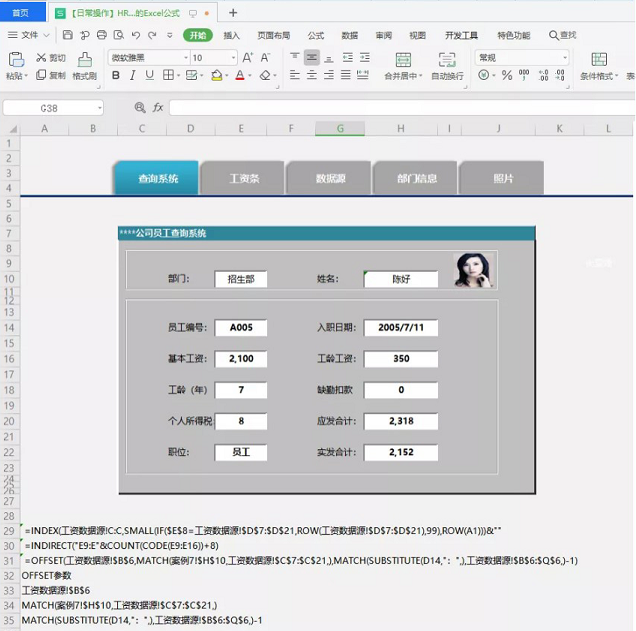The height and width of the screenshot is (631, 636).
Task: Open font size dropdown showing 10
Action: pyautogui.click(x=233, y=58)
